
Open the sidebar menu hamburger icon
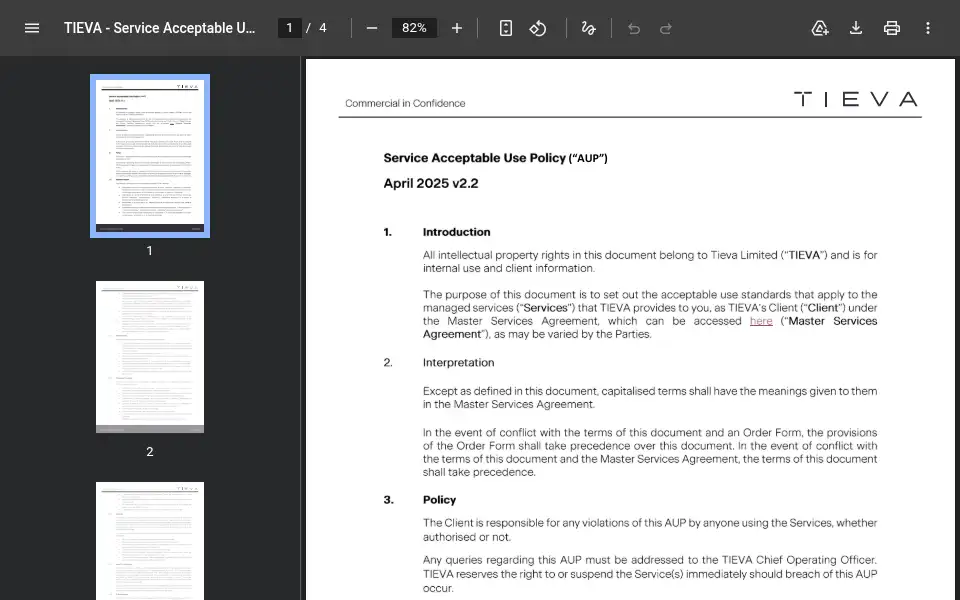pyautogui.click(x=32, y=28)
